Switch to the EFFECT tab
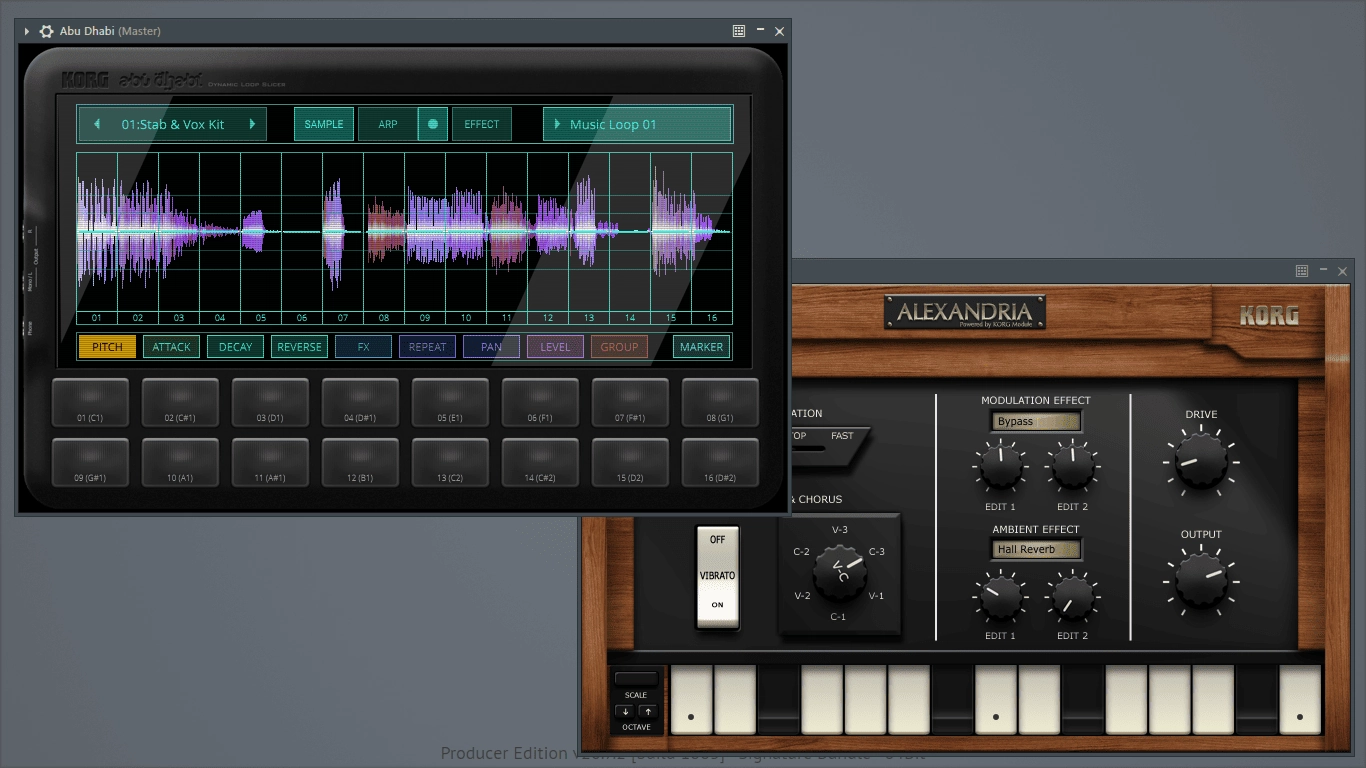The width and height of the screenshot is (1366, 768). pos(482,124)
